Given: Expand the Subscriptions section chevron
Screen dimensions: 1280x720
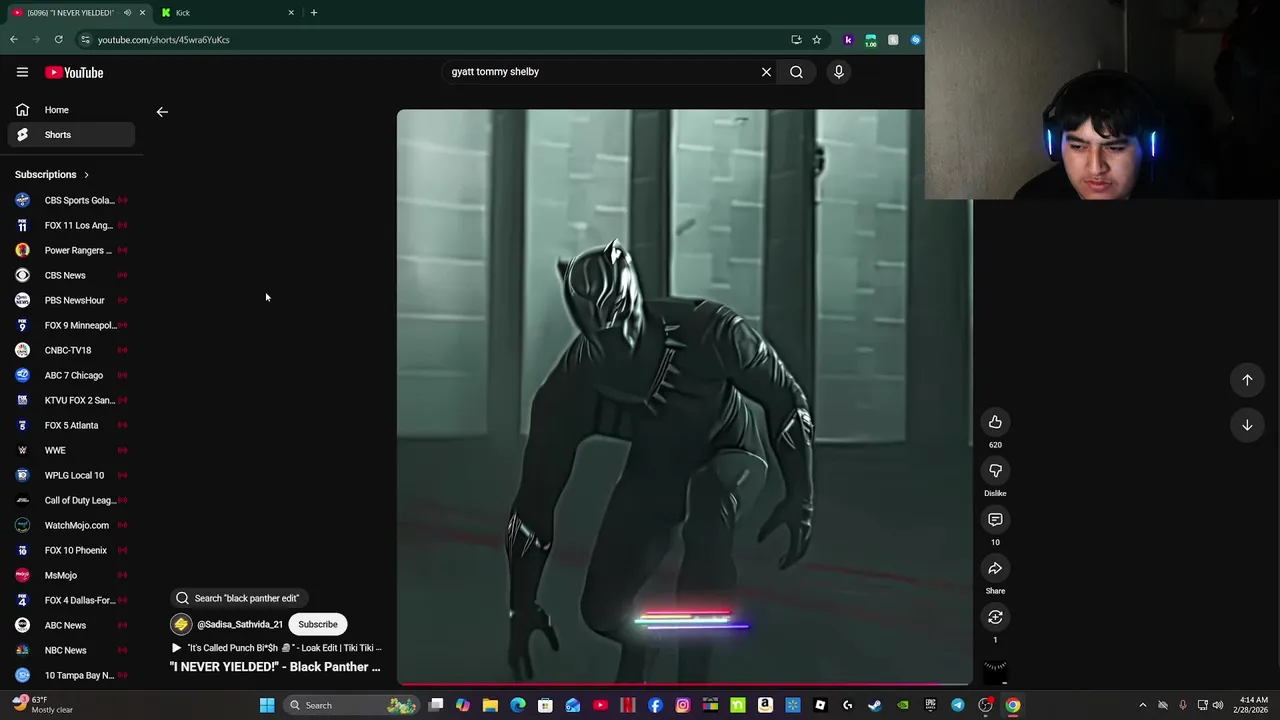Looking at the screenshot, I should [x=86, y=175].
